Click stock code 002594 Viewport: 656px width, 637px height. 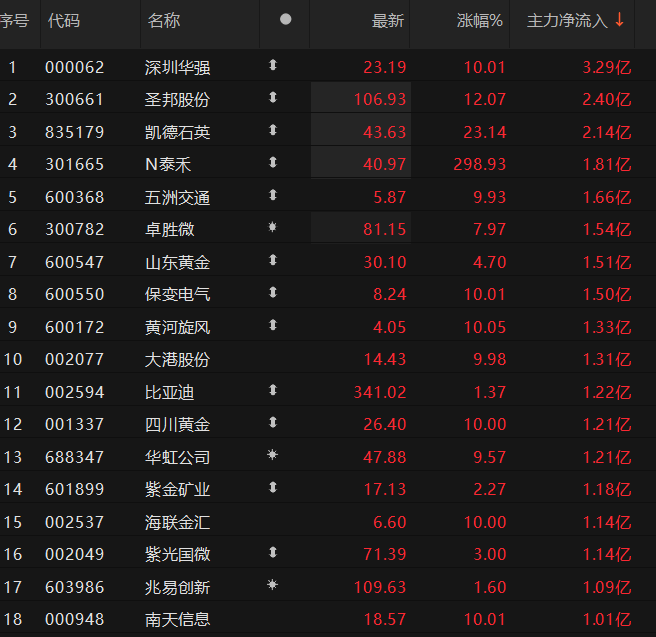pos(74,392)
